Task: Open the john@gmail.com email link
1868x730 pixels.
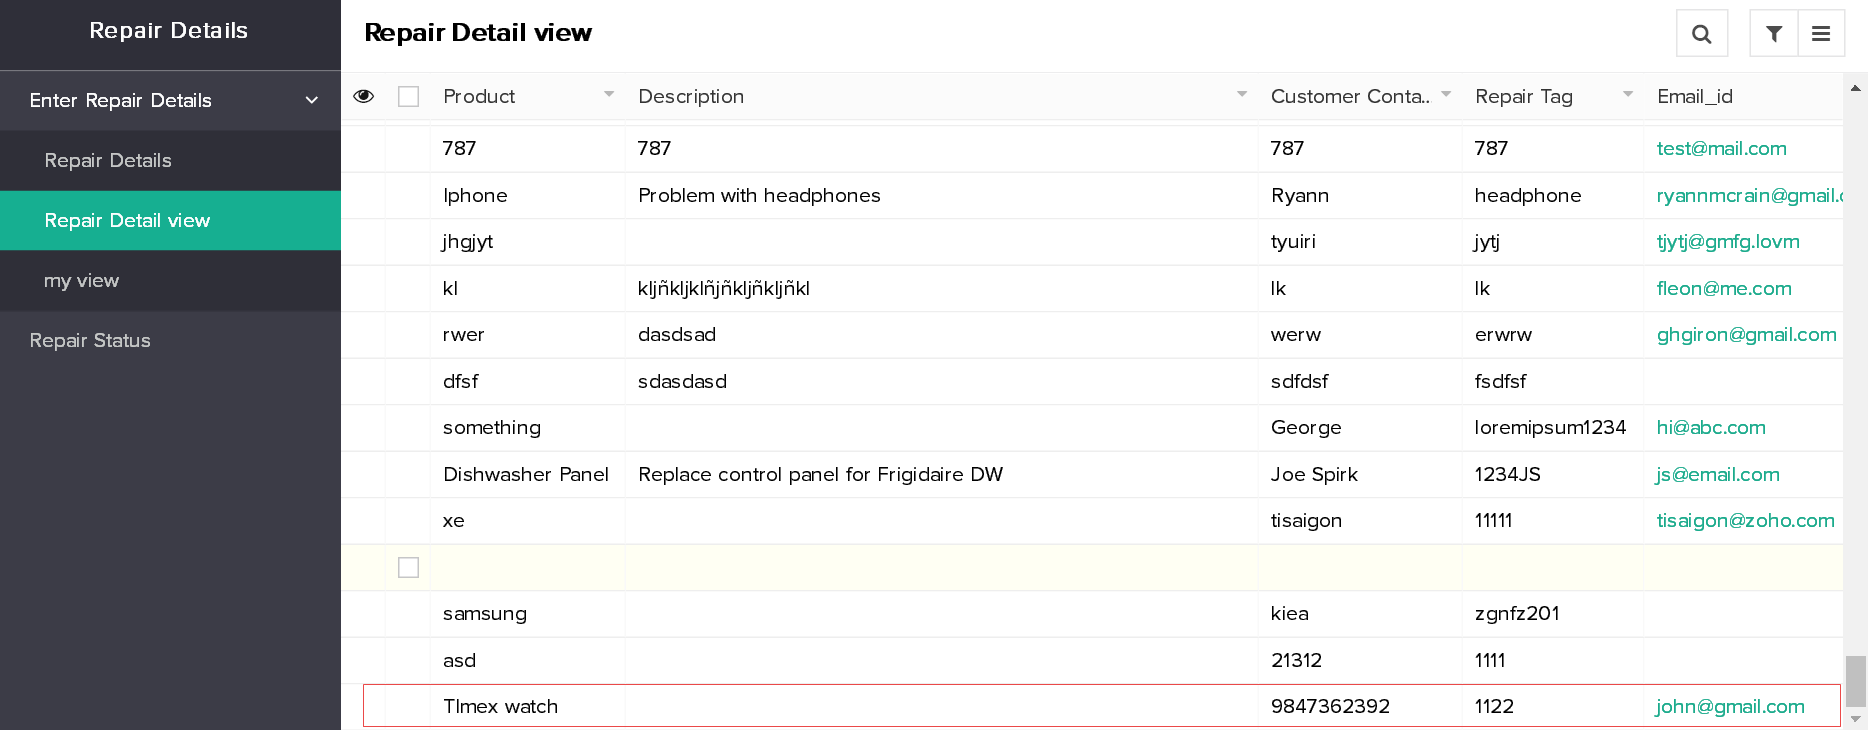Action: 1729,706
